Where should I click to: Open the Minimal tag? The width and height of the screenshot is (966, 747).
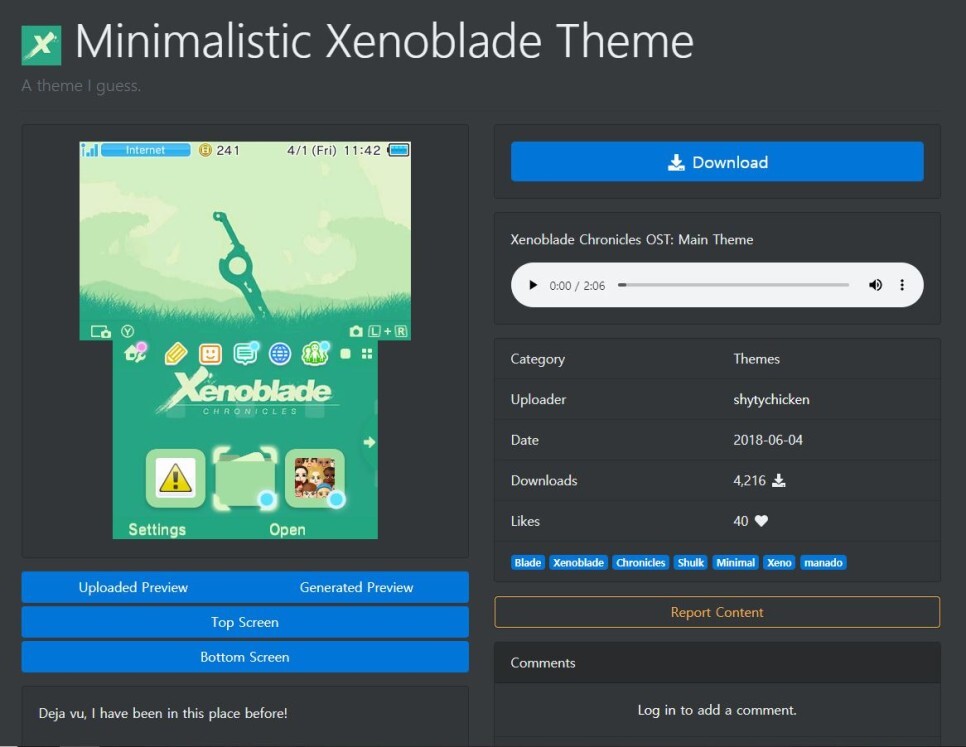point(736,562)
